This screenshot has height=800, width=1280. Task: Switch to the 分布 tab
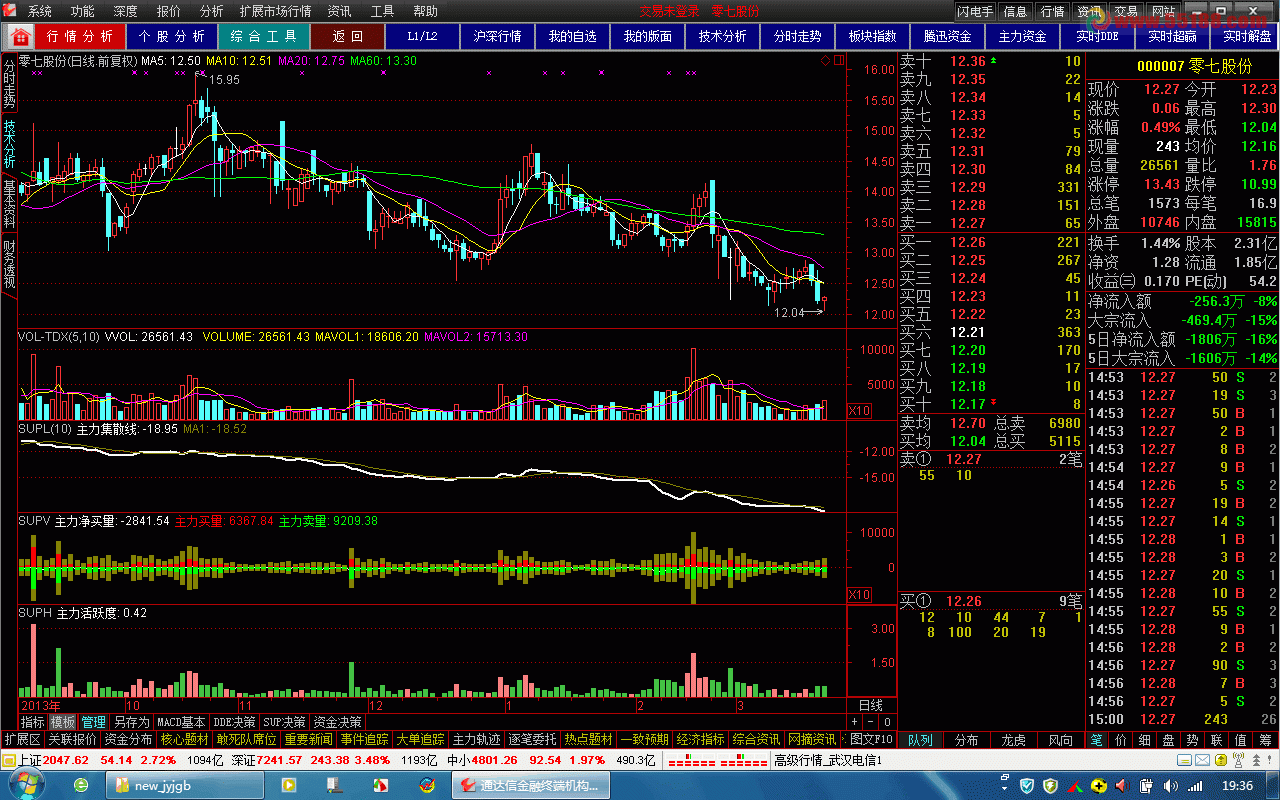click(967, 740)
